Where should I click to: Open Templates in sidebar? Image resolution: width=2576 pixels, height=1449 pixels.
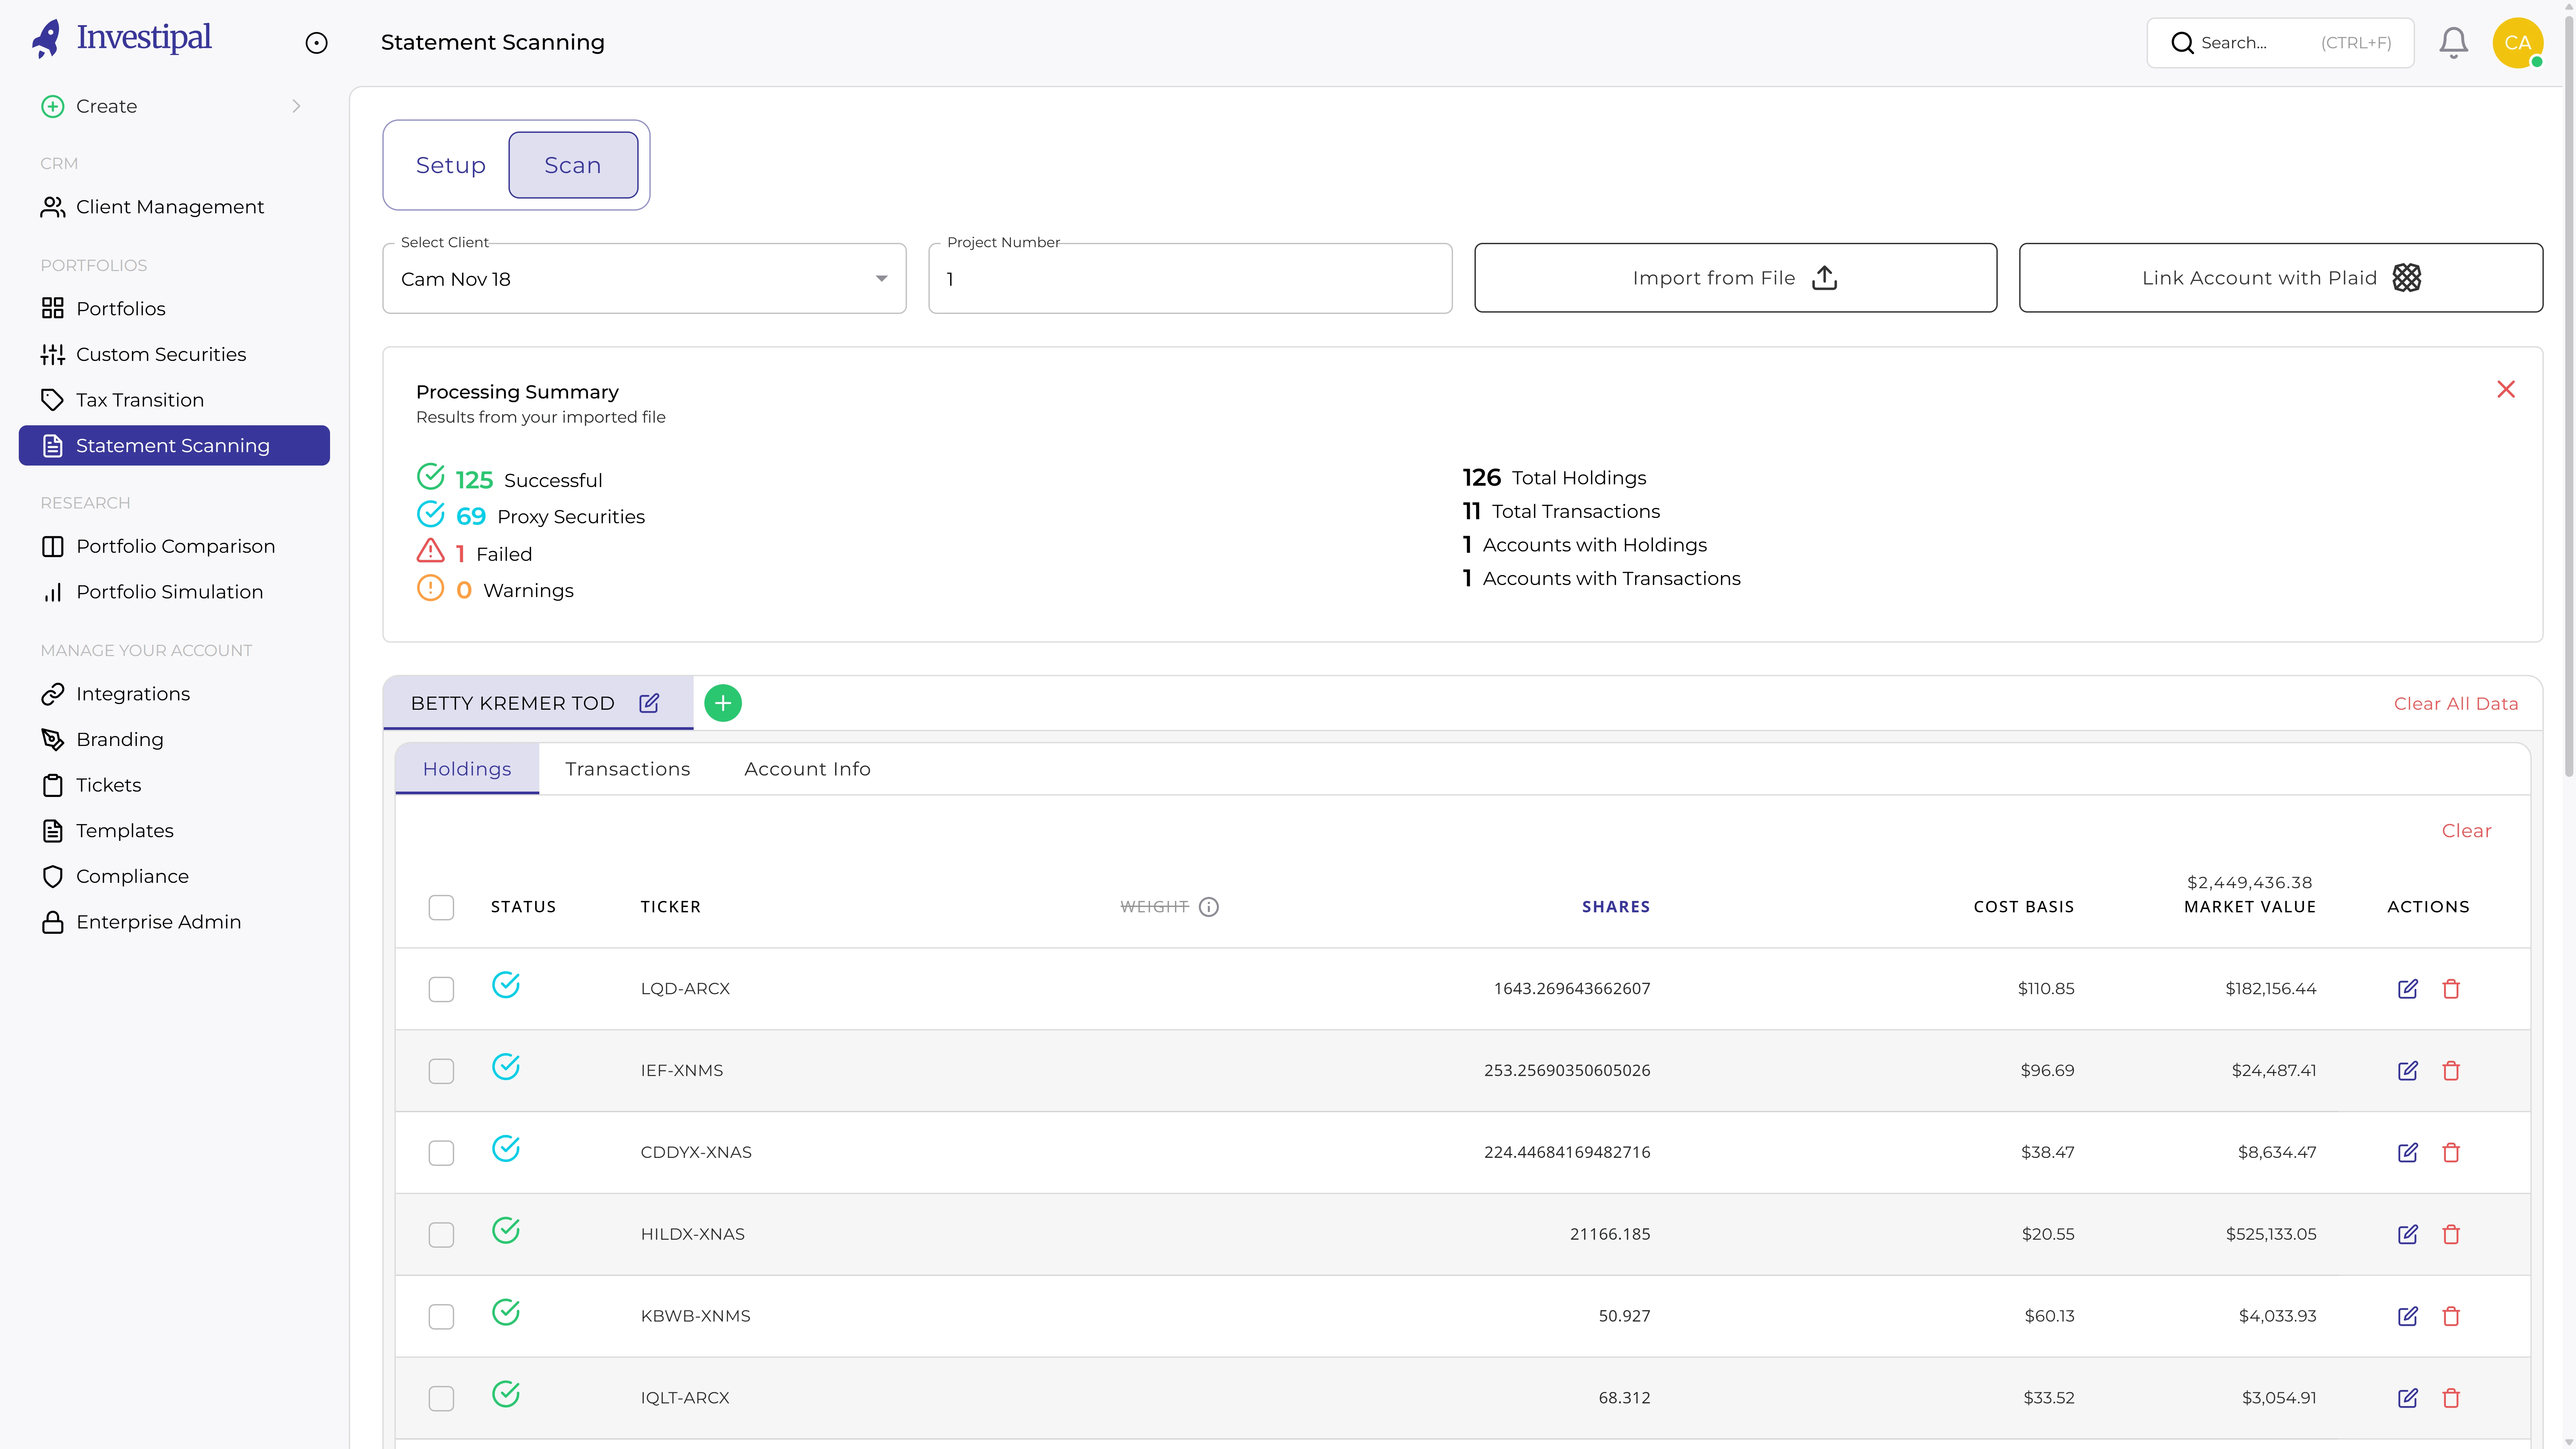174,831
